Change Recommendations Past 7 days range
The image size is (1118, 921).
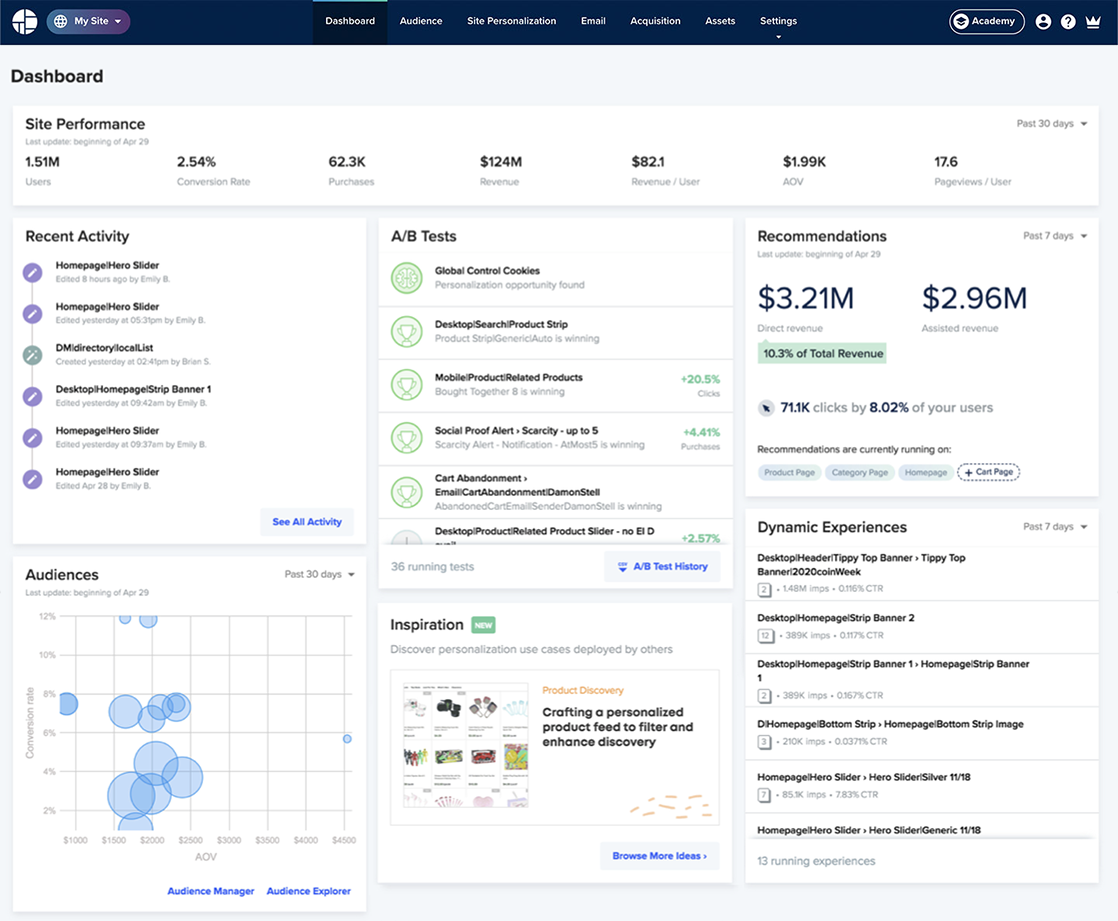tap(1055, 236)
